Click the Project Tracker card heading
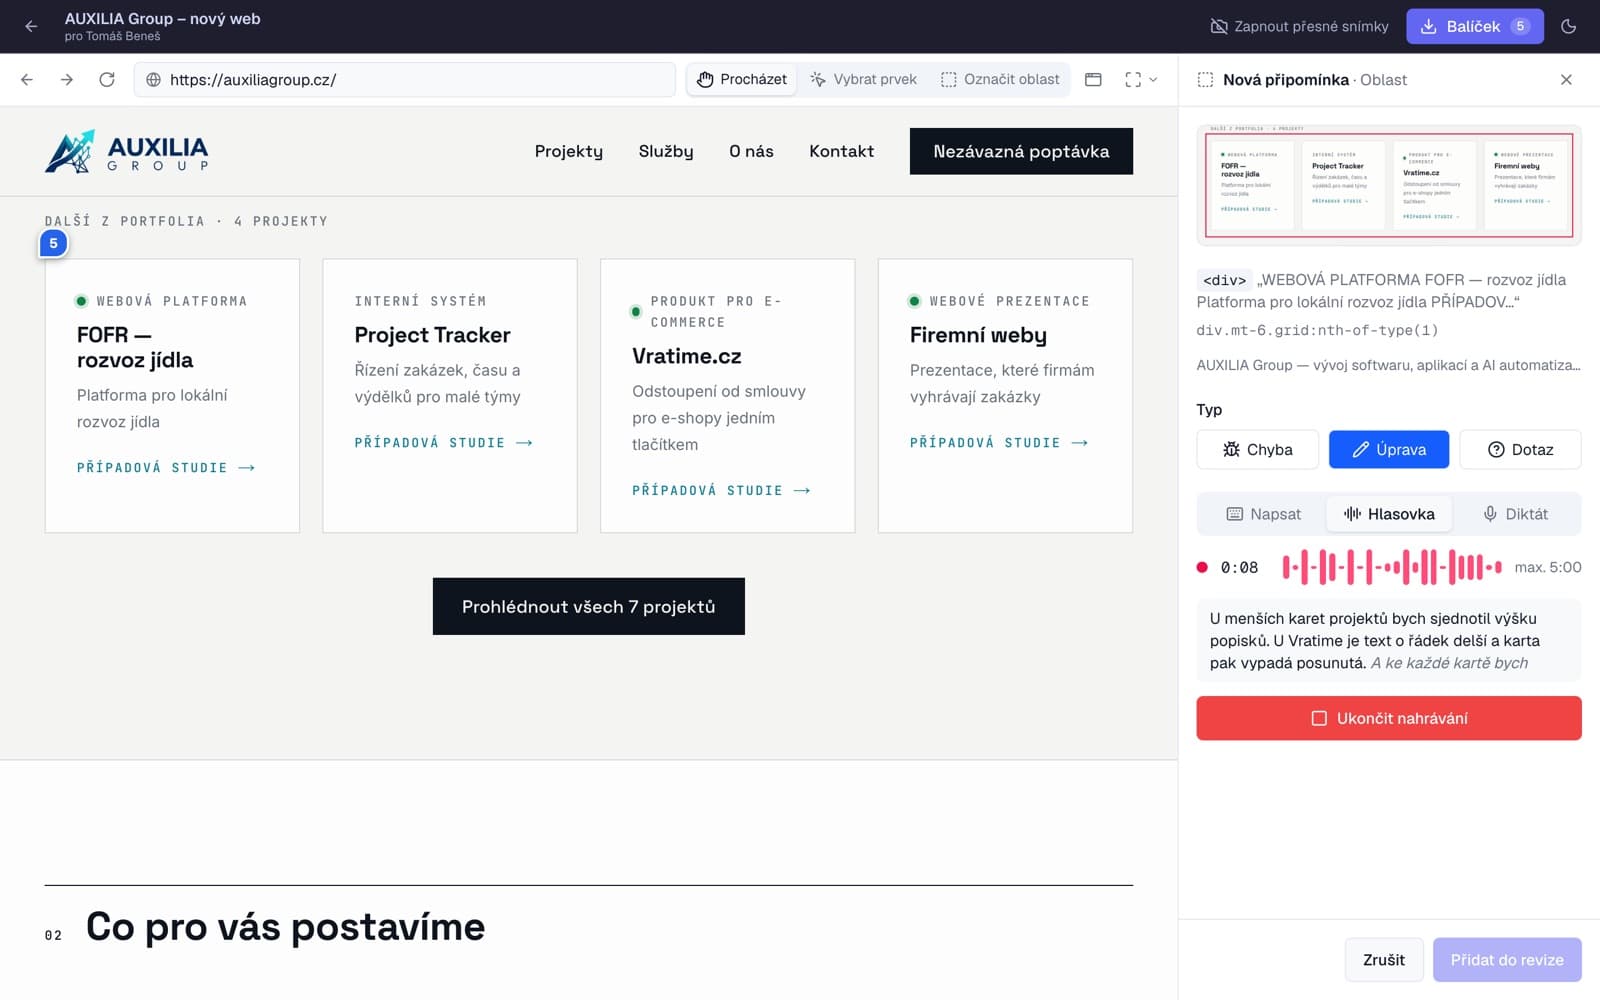This screenshot has height=1000, width=1600. point(432,335)
